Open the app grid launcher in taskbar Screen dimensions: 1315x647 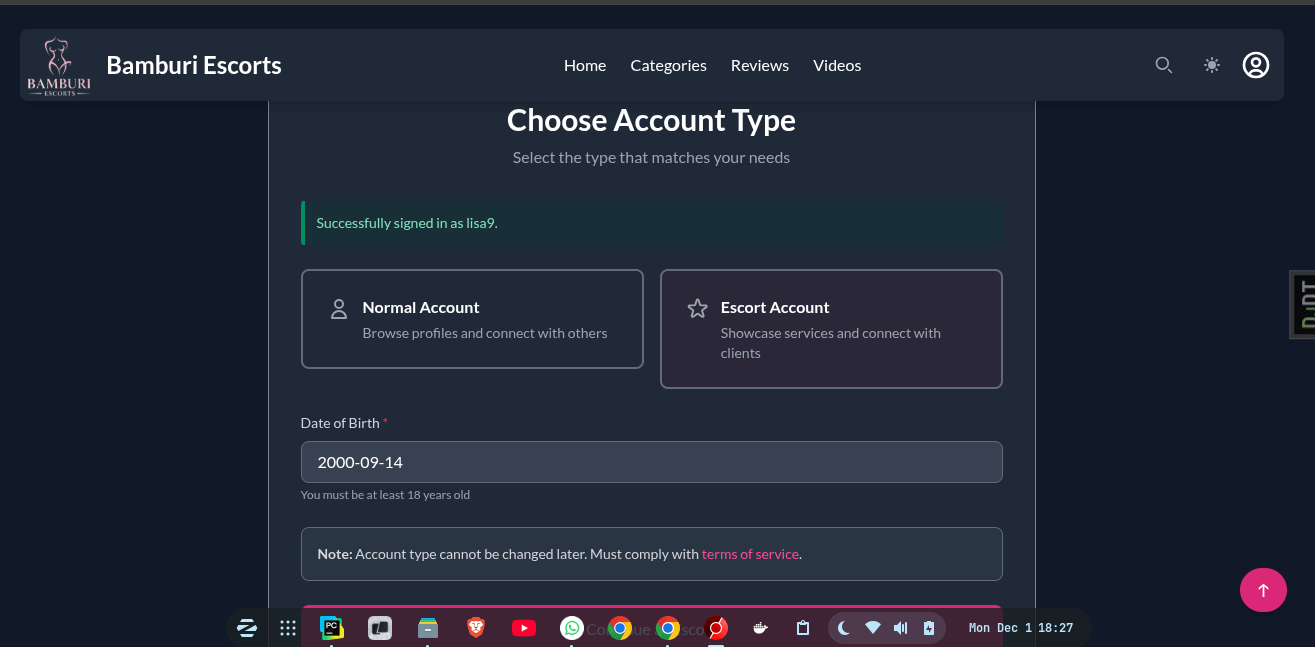(288, 628)
